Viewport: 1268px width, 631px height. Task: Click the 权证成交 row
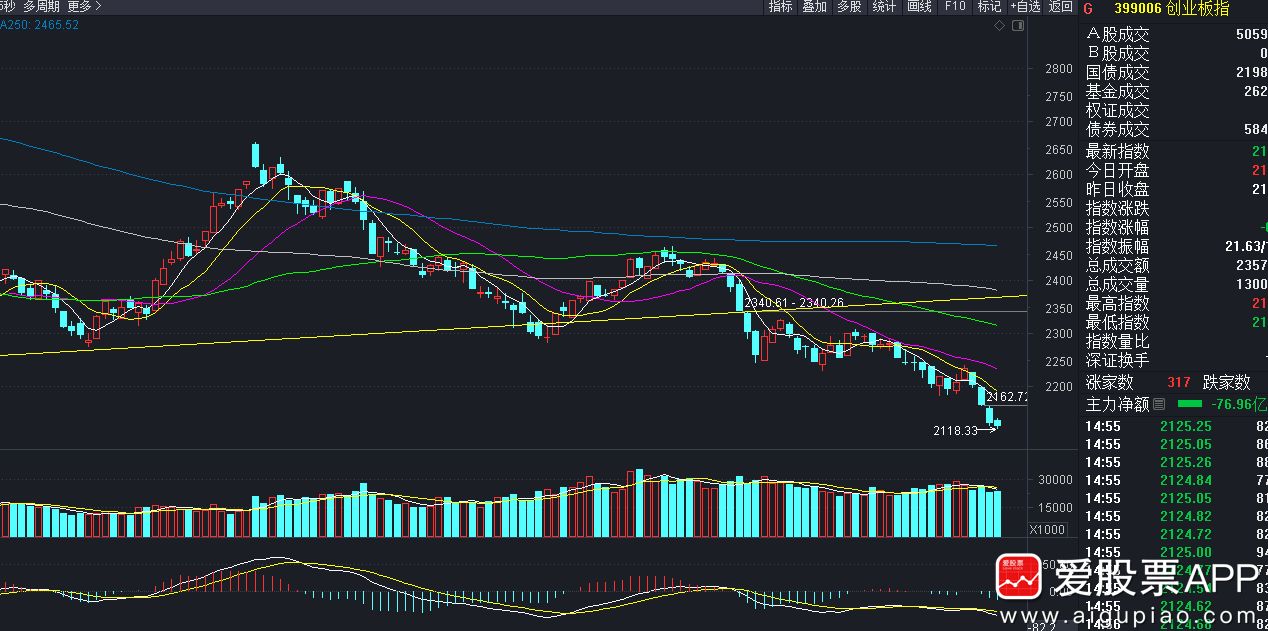click(1175, 111)
